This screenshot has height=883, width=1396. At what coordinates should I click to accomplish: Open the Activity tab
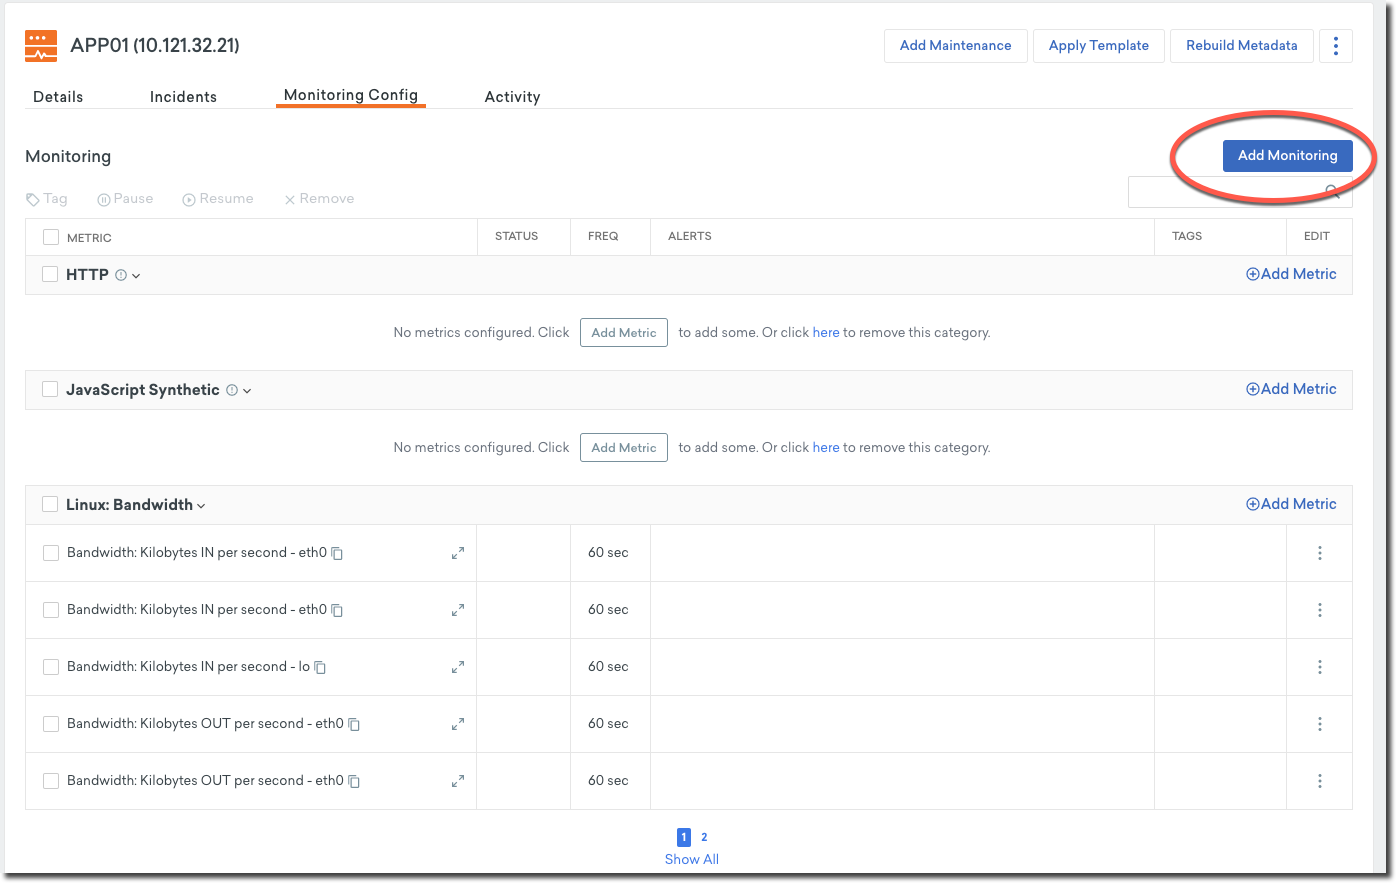512,97
